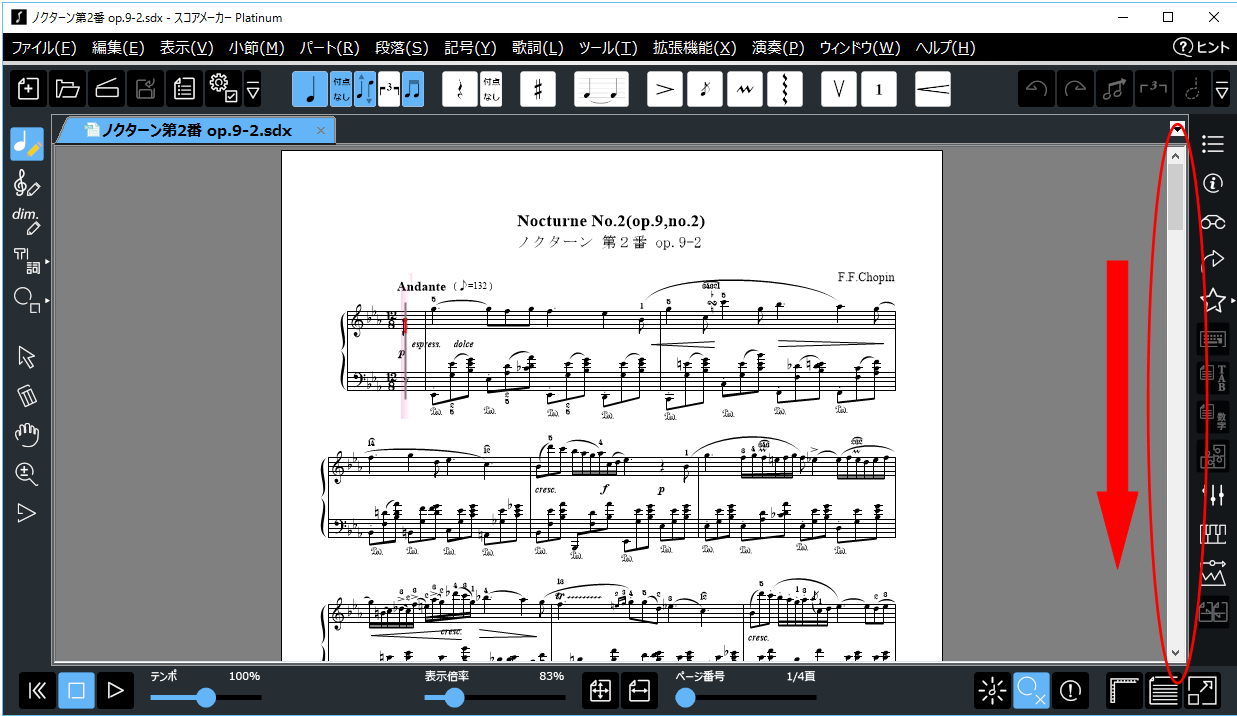The height and width of the screenshot is (716, 1237).
Task: Toggle the rest 付点なし dotted option
Action: [491, 89]
